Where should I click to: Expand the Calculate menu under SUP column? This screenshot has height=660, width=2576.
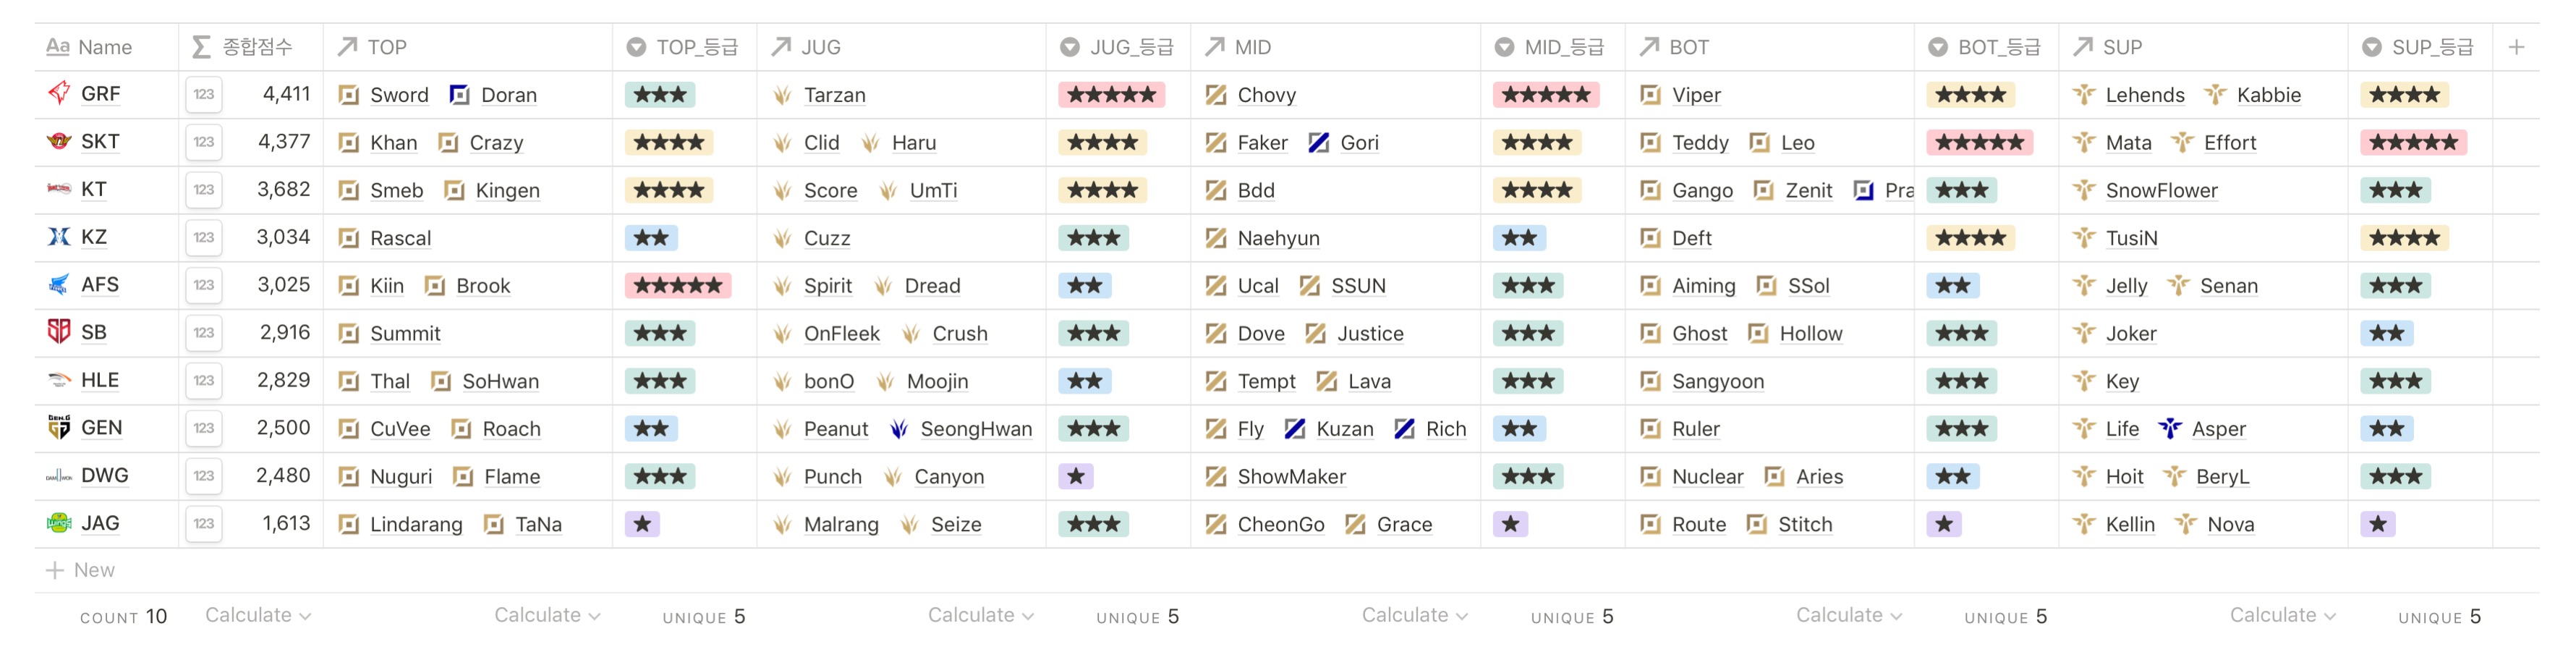[2281, 616]
